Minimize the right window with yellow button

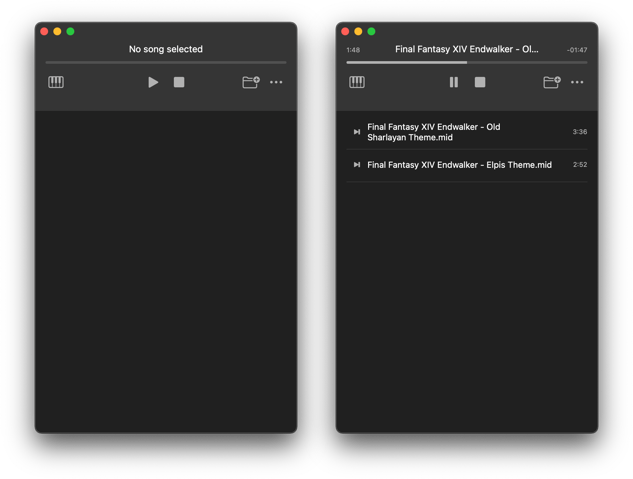point(358,31)
